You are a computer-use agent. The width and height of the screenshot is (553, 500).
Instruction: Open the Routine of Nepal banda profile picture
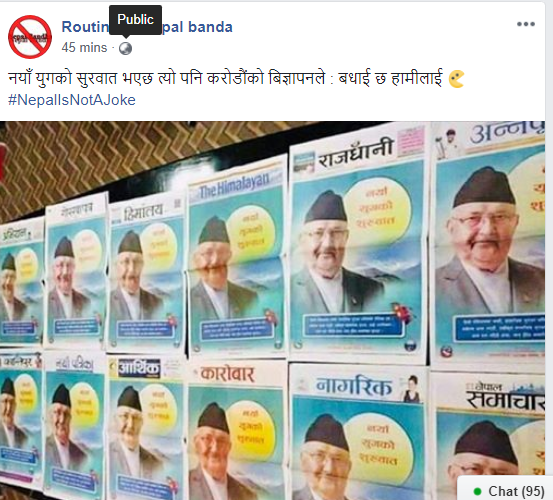[30, 37]
